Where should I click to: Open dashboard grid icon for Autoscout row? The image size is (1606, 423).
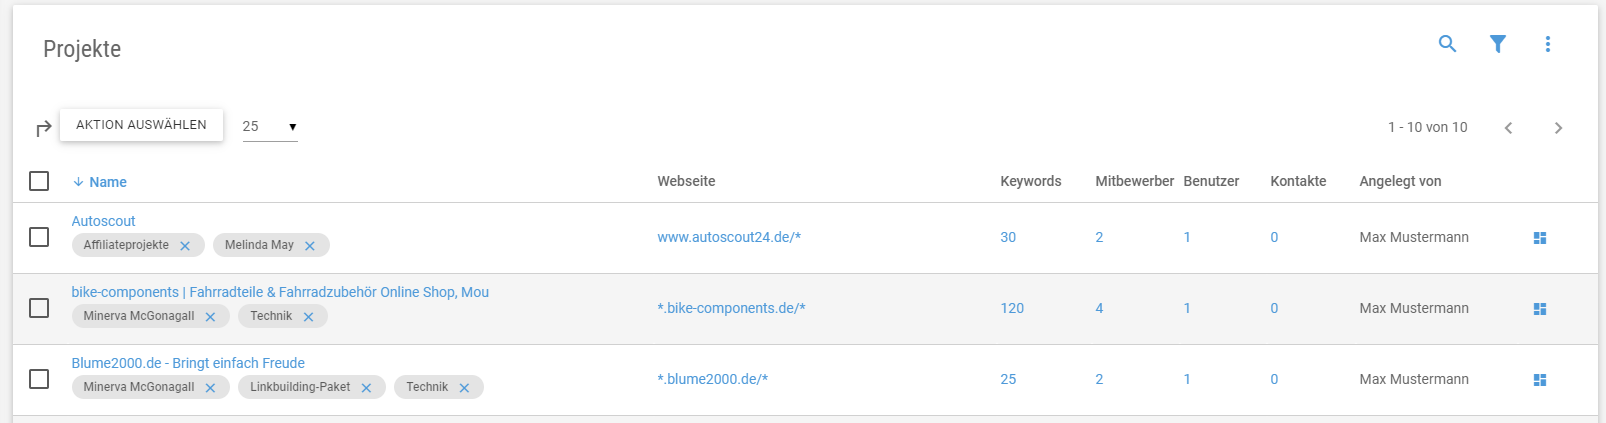click(x=1540, y=238)
